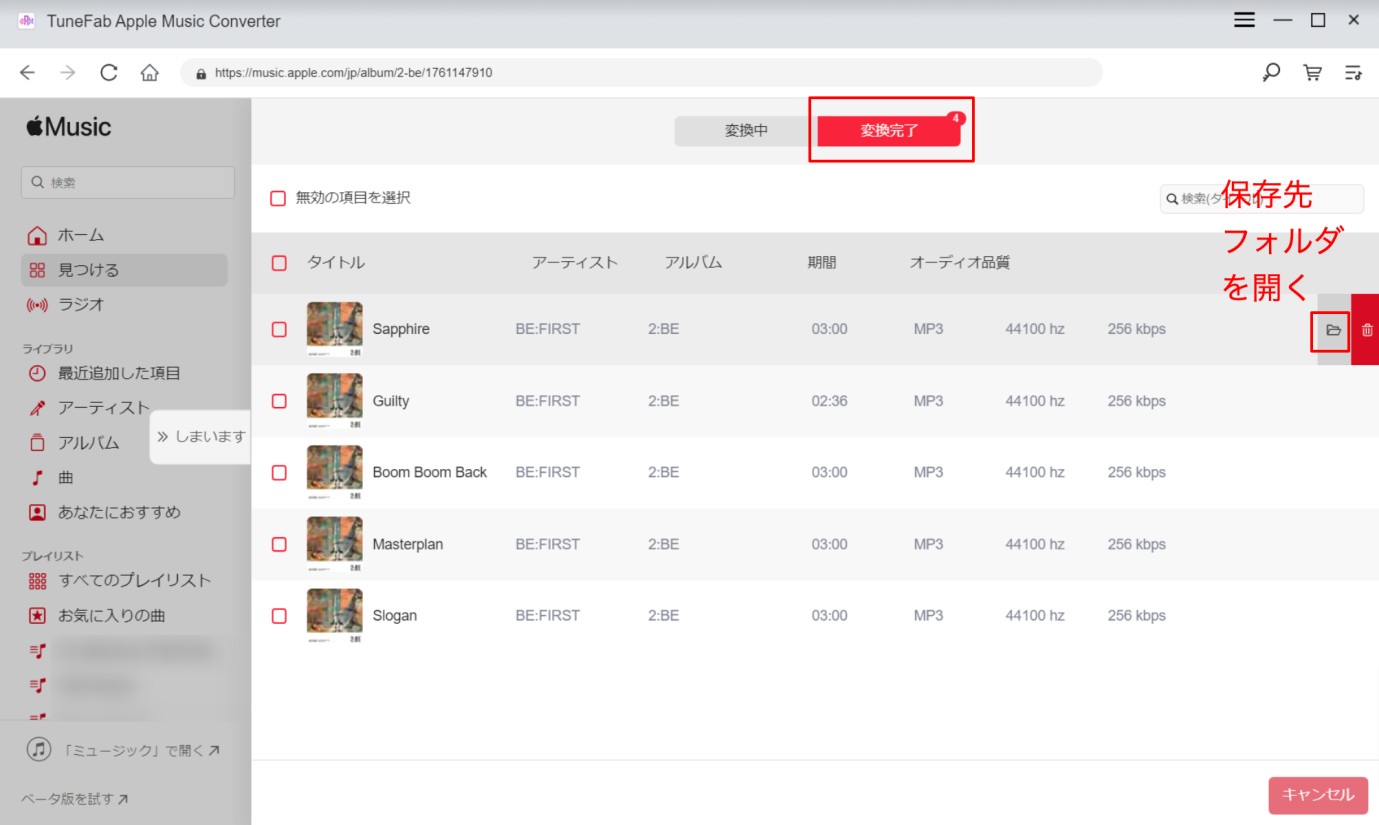Switch to the 変換完了 tab
Image resolution: width=1379 pixels, height=825 pixels.
click(x=889, y=131)
